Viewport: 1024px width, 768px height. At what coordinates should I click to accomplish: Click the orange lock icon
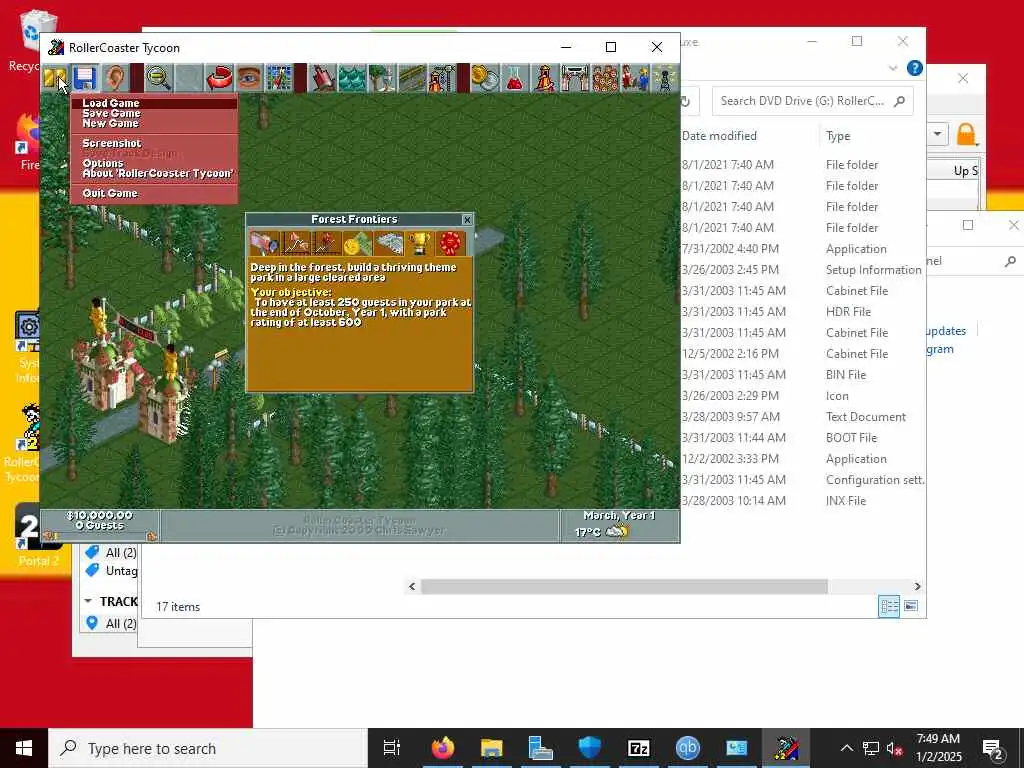tap(966, 135)
